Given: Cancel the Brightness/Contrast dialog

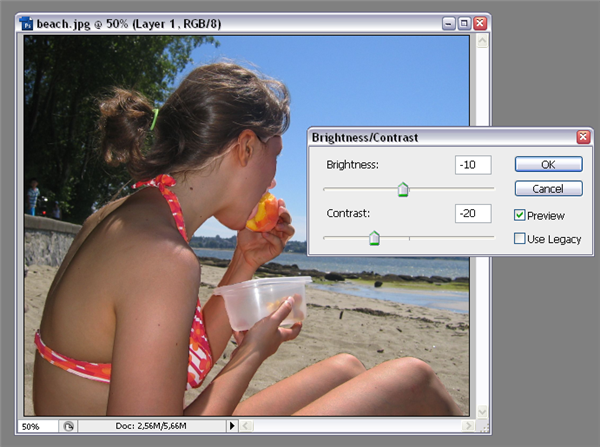Looking at the screenshot, I should (548, 188).
